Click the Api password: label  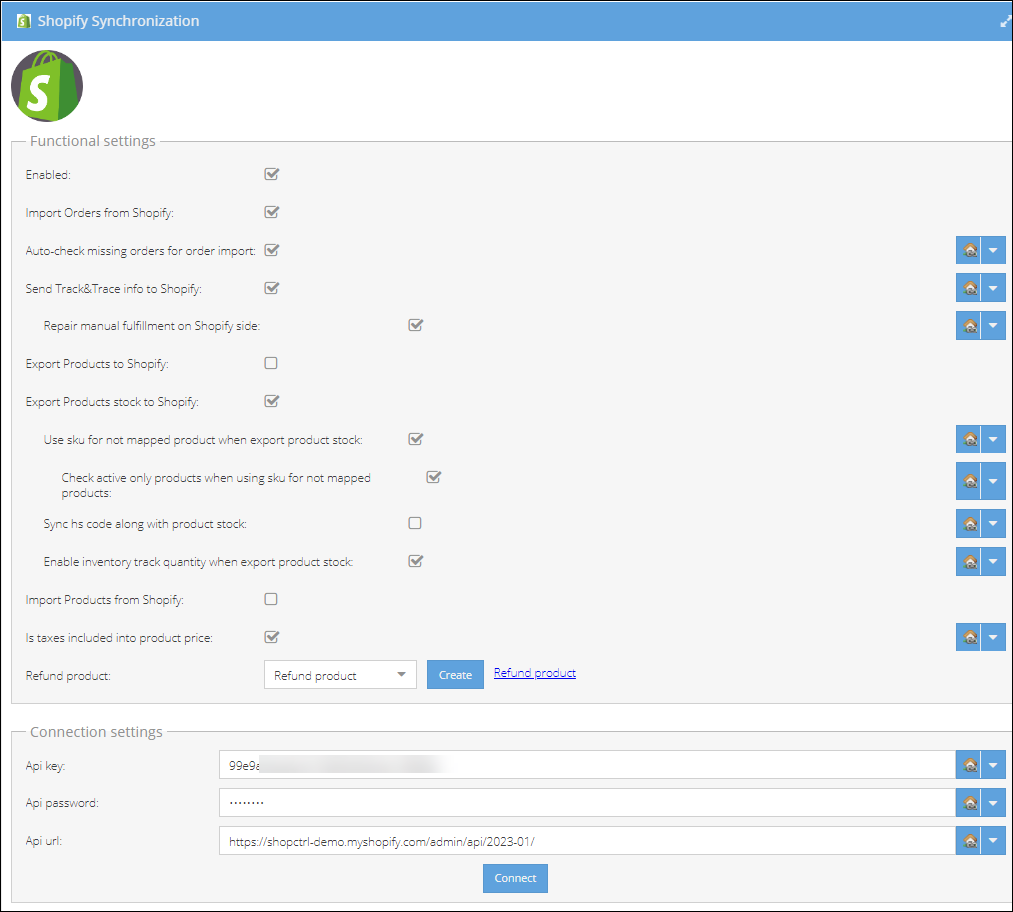(x=62, y=803)
